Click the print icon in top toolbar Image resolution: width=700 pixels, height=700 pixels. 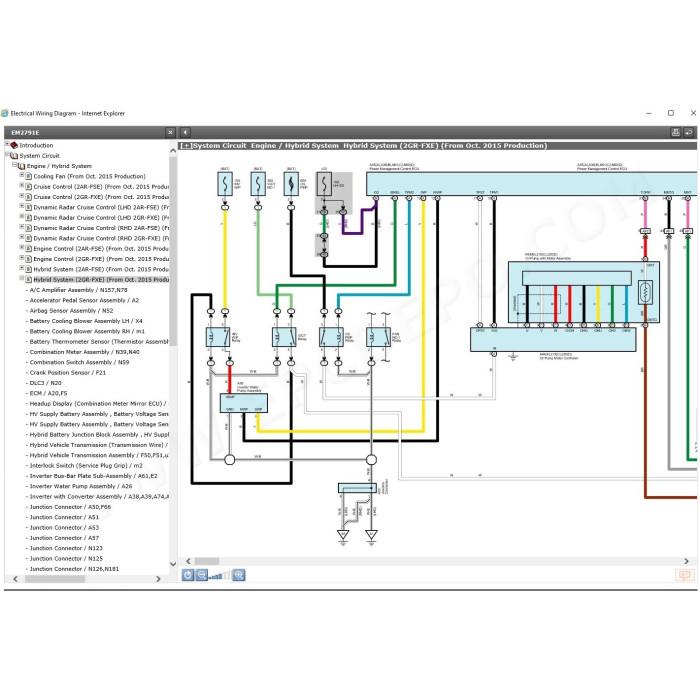675,132
